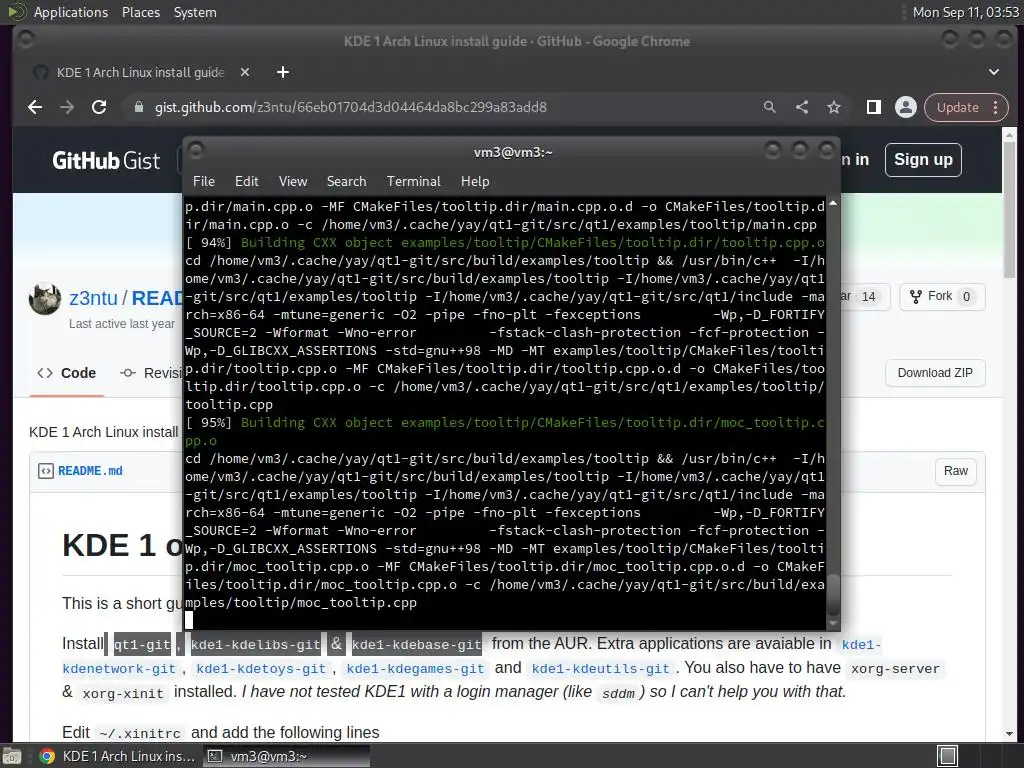Click the browser page scrollbar up arrow
1024x768 pixels.
point(1009,135)
